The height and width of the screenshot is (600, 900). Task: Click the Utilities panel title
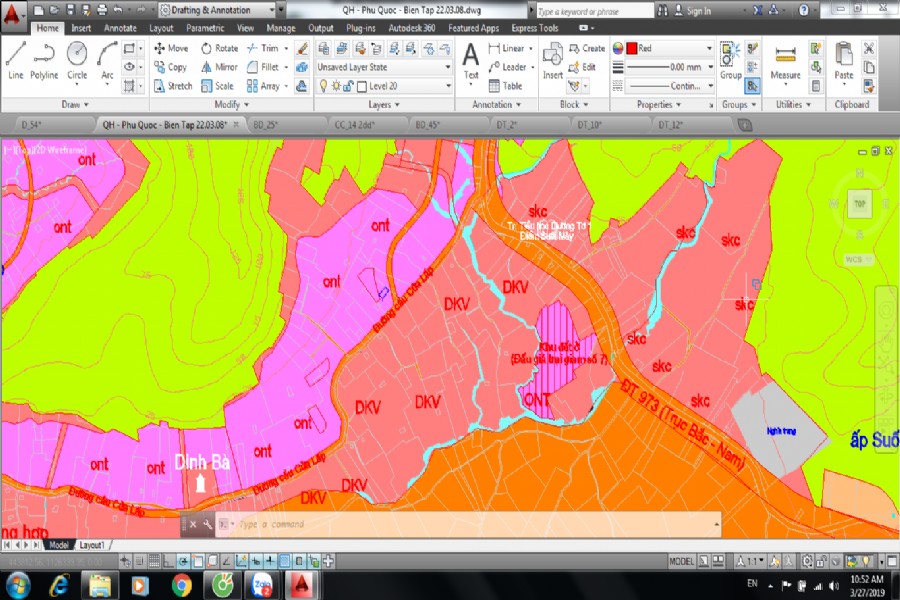[793, 104]
